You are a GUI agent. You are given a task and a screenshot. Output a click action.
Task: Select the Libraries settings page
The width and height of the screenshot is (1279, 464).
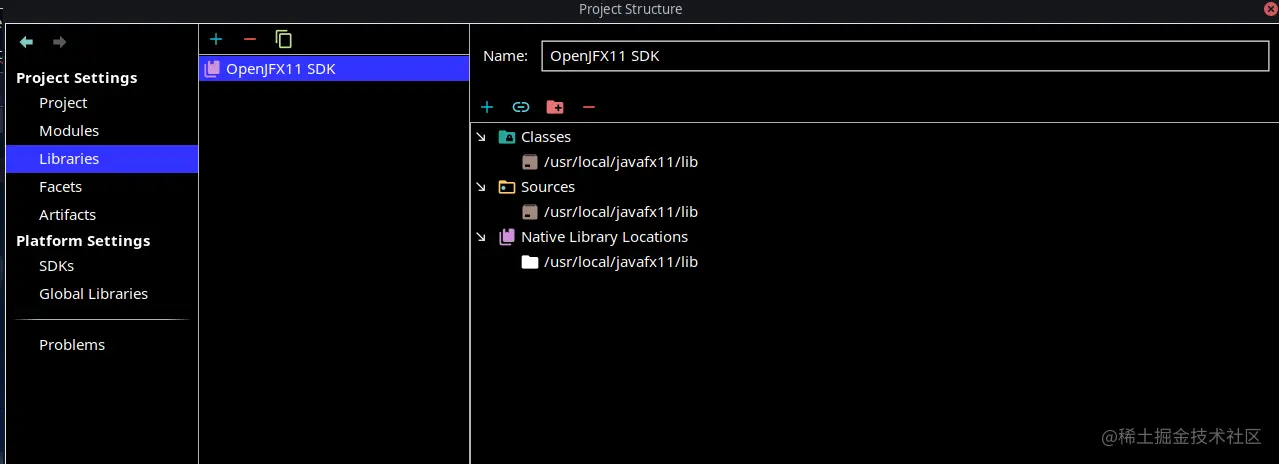(x=102, y=159)
